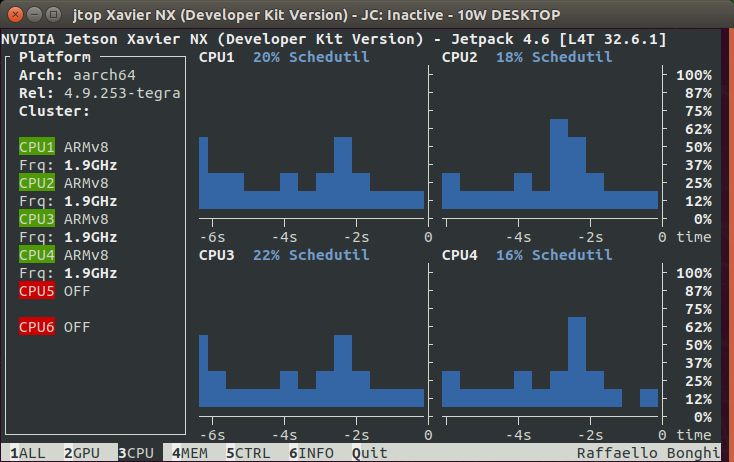Click the Platform panel title

click(x=55, y=57)
